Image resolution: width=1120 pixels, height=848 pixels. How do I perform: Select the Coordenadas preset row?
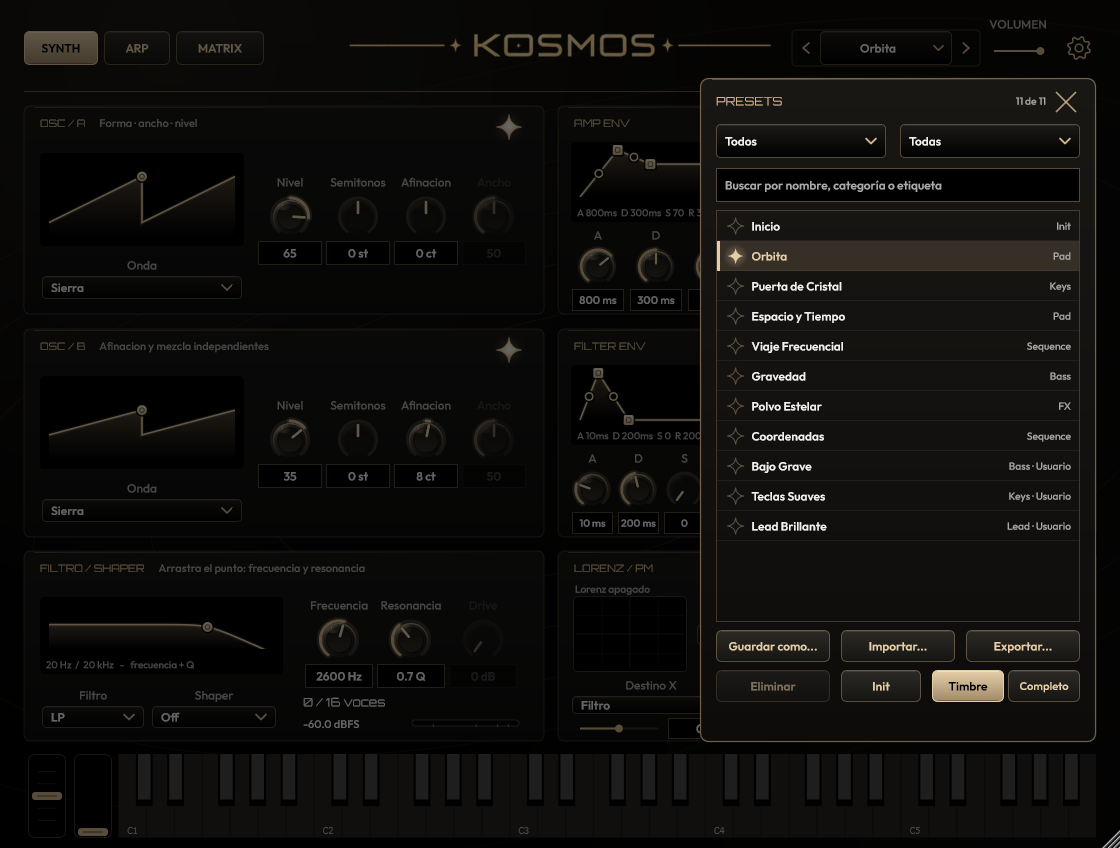898,437
